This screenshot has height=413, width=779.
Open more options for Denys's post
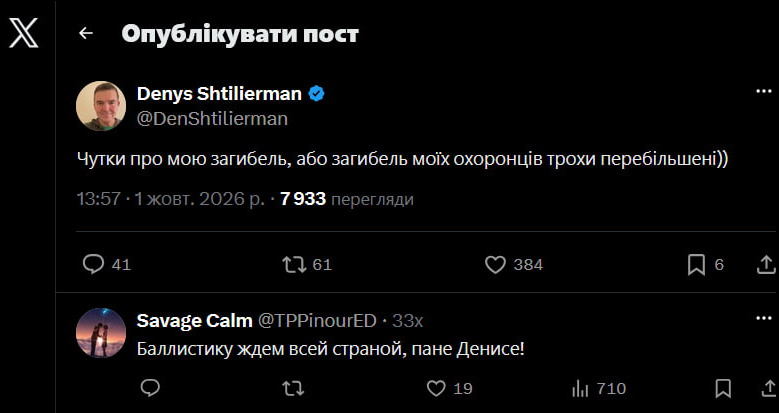coord(763,91)
